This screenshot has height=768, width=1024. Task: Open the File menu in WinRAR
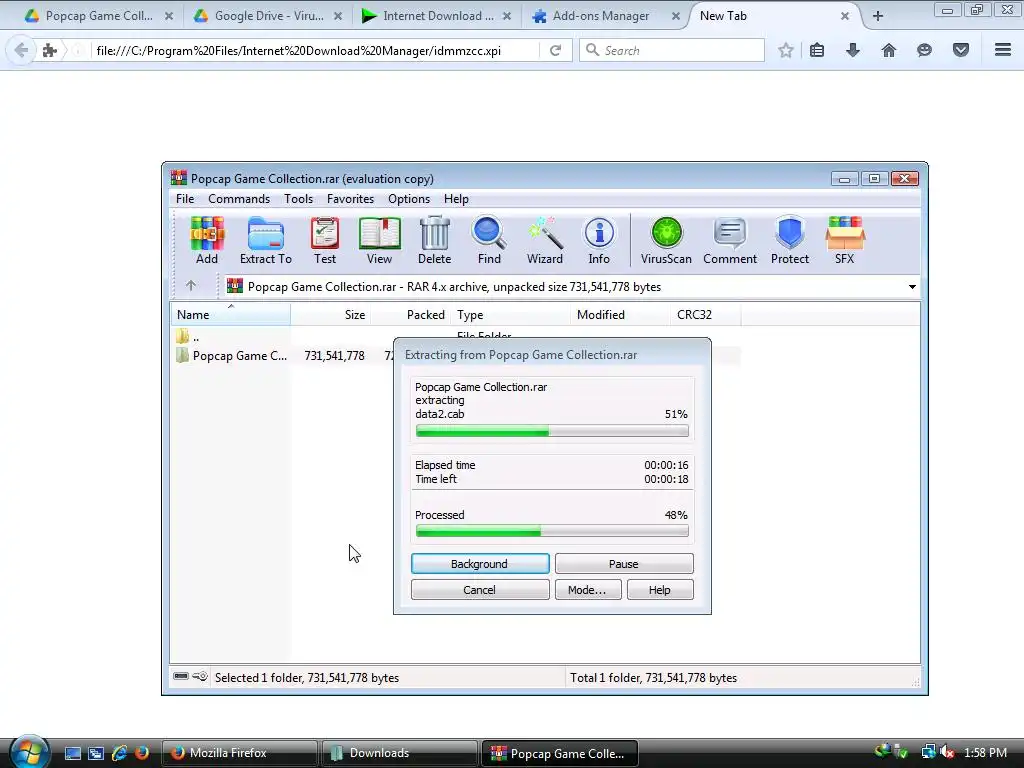coord(185,199)
